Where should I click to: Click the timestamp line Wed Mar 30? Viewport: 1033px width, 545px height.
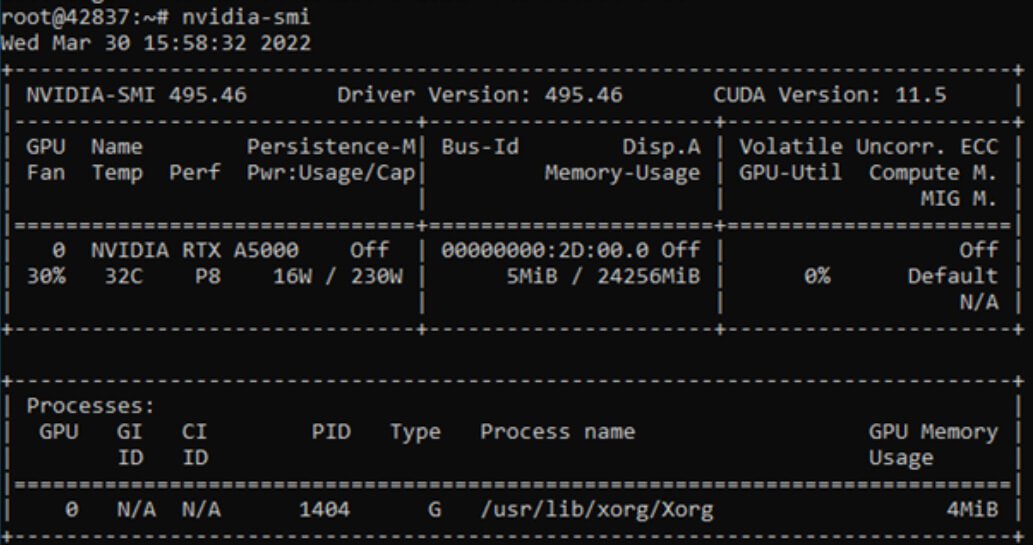155,44
